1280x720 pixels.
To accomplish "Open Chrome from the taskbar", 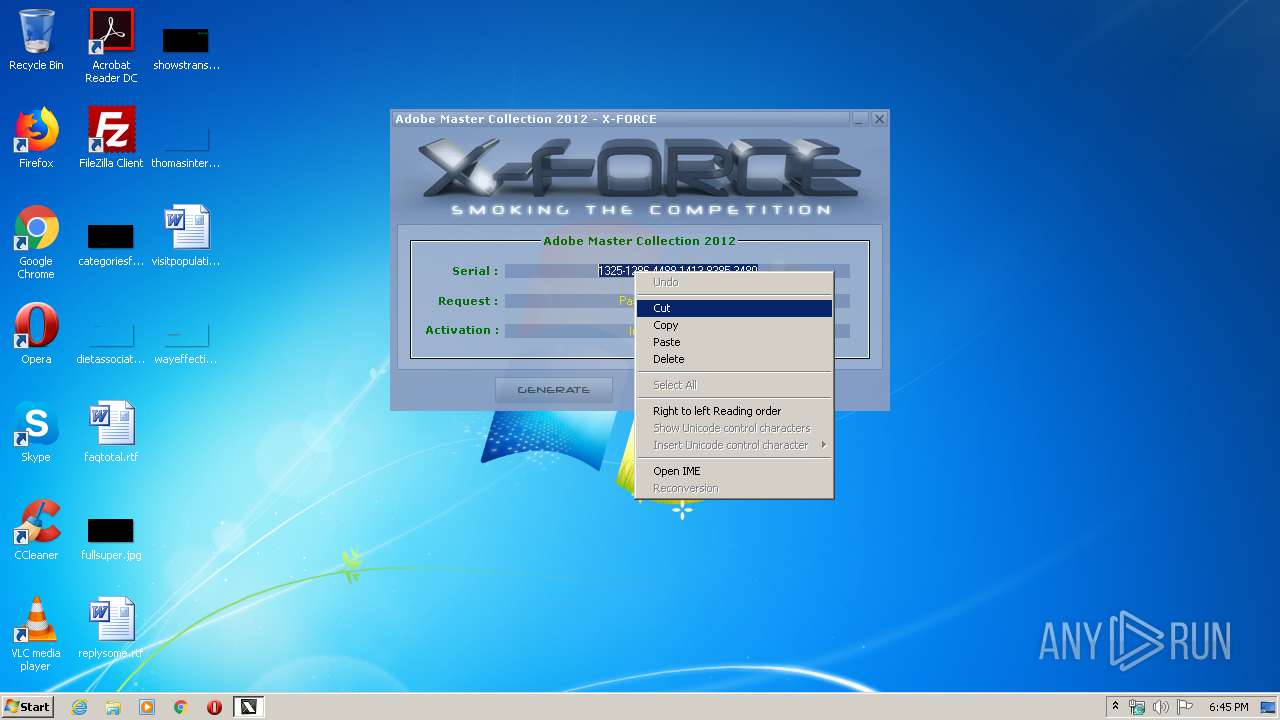I will 181,707.
